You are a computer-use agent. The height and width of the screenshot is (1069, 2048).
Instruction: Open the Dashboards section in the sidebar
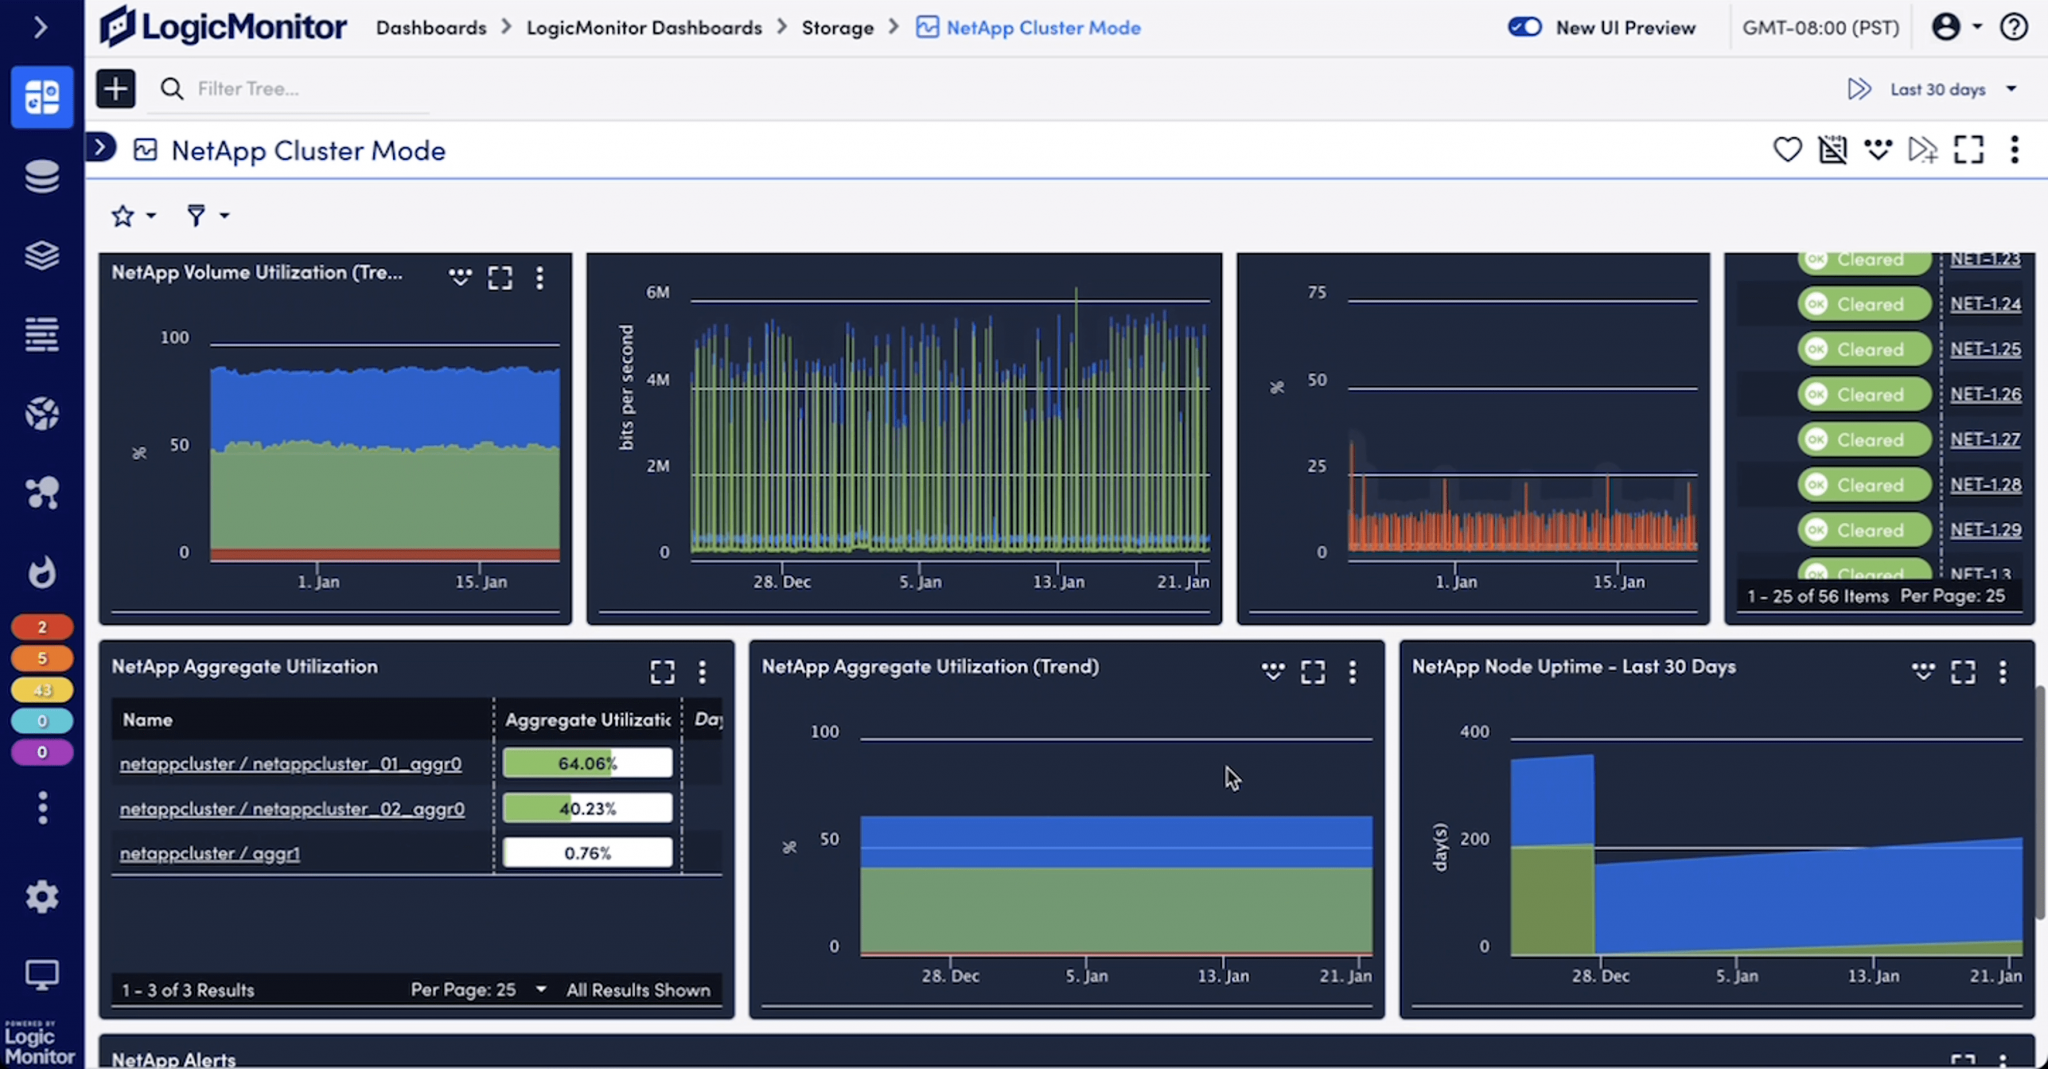click(x=42, y=97)
